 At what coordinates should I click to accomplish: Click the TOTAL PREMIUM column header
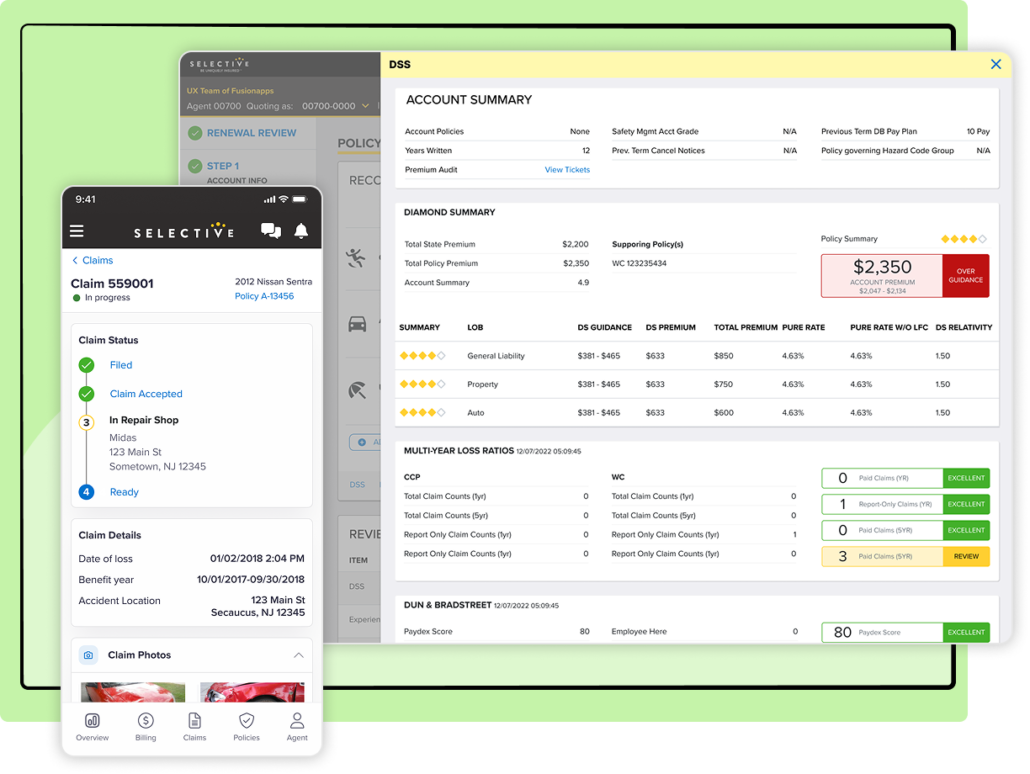[746, 327]
